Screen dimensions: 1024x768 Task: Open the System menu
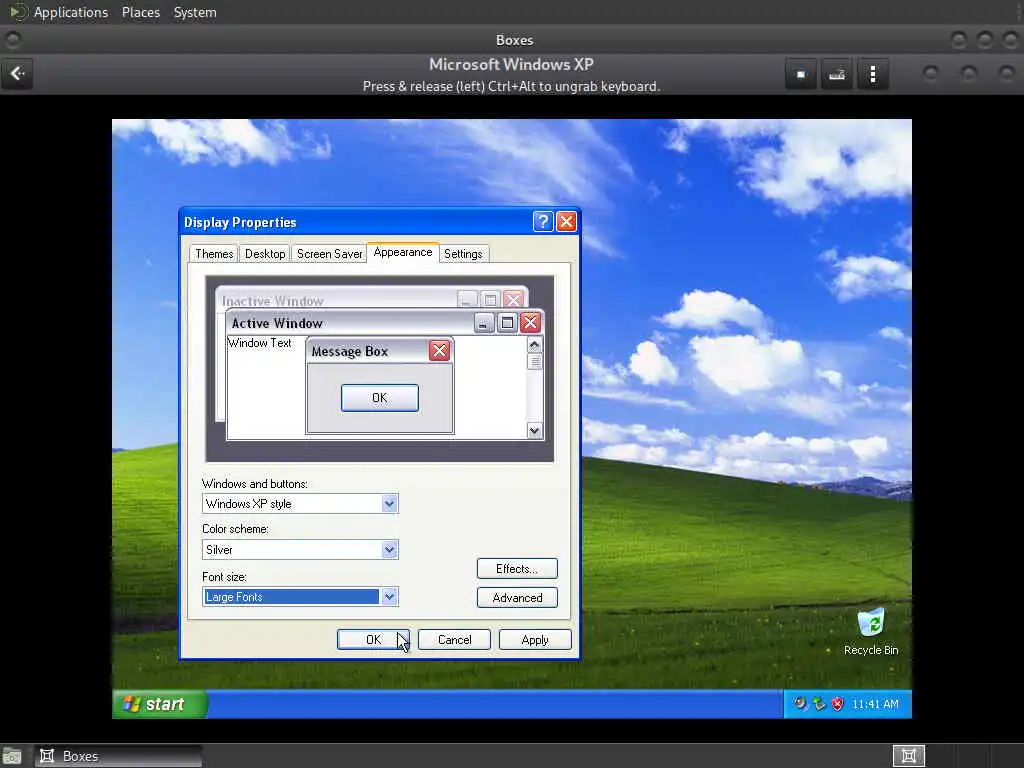pyautogui.click(x=195, y=12)
